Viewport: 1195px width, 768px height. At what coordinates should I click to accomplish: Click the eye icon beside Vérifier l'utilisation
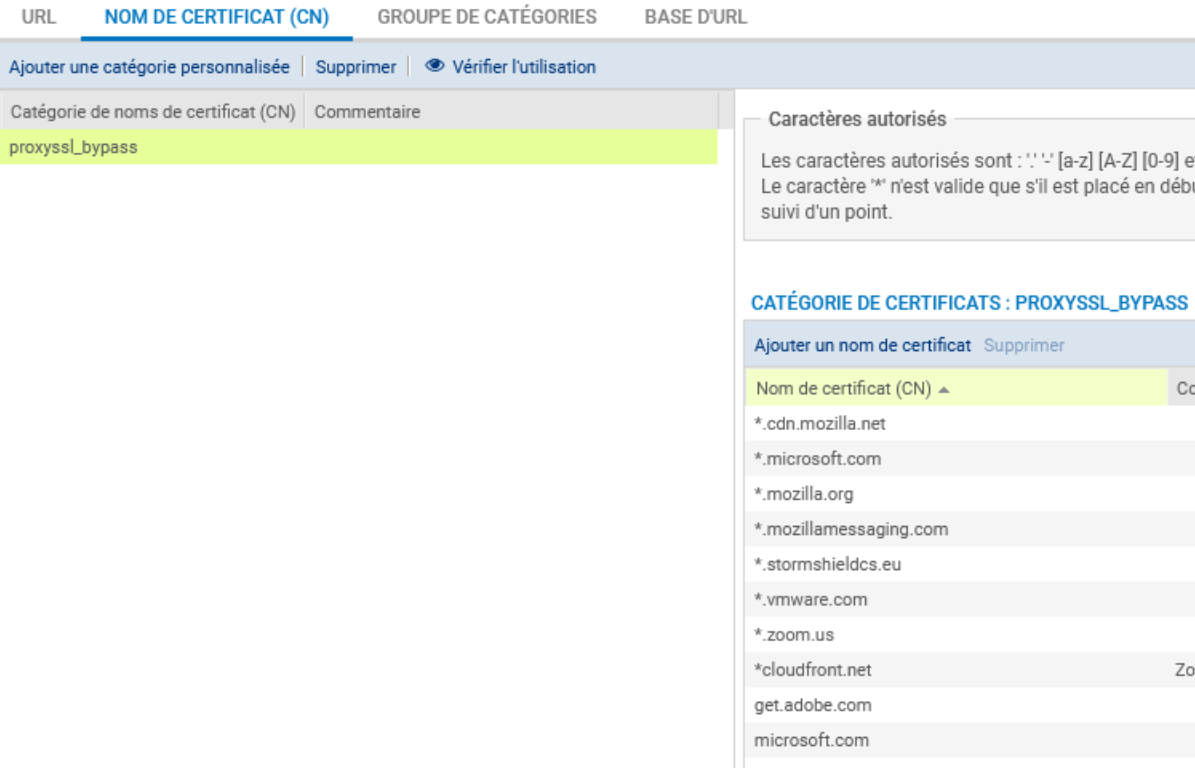click(x=434, y=67)
